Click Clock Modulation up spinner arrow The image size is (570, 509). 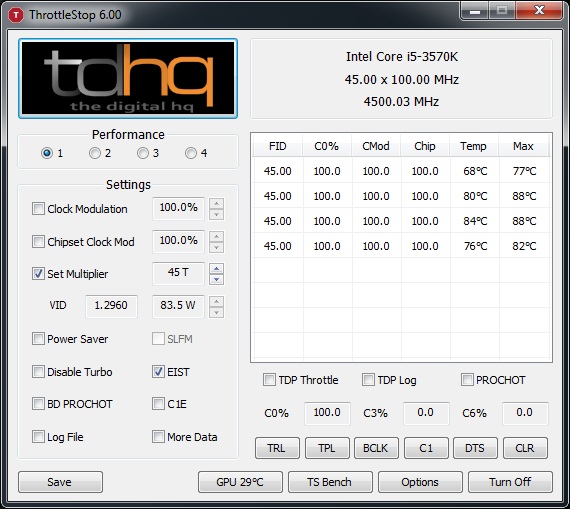pyautogui.click(x=217, y=204)
